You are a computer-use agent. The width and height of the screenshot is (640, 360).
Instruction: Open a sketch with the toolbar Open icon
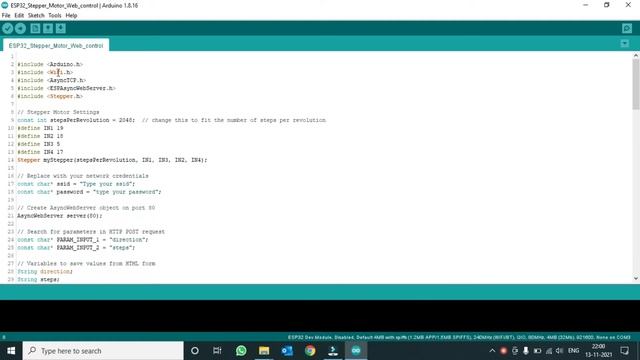48,28
